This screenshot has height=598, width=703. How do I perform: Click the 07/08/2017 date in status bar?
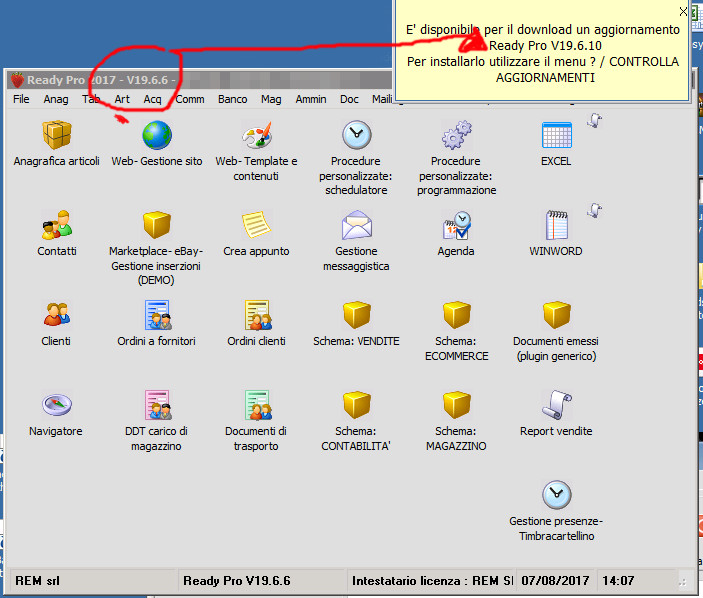click(x=555, y=581)
